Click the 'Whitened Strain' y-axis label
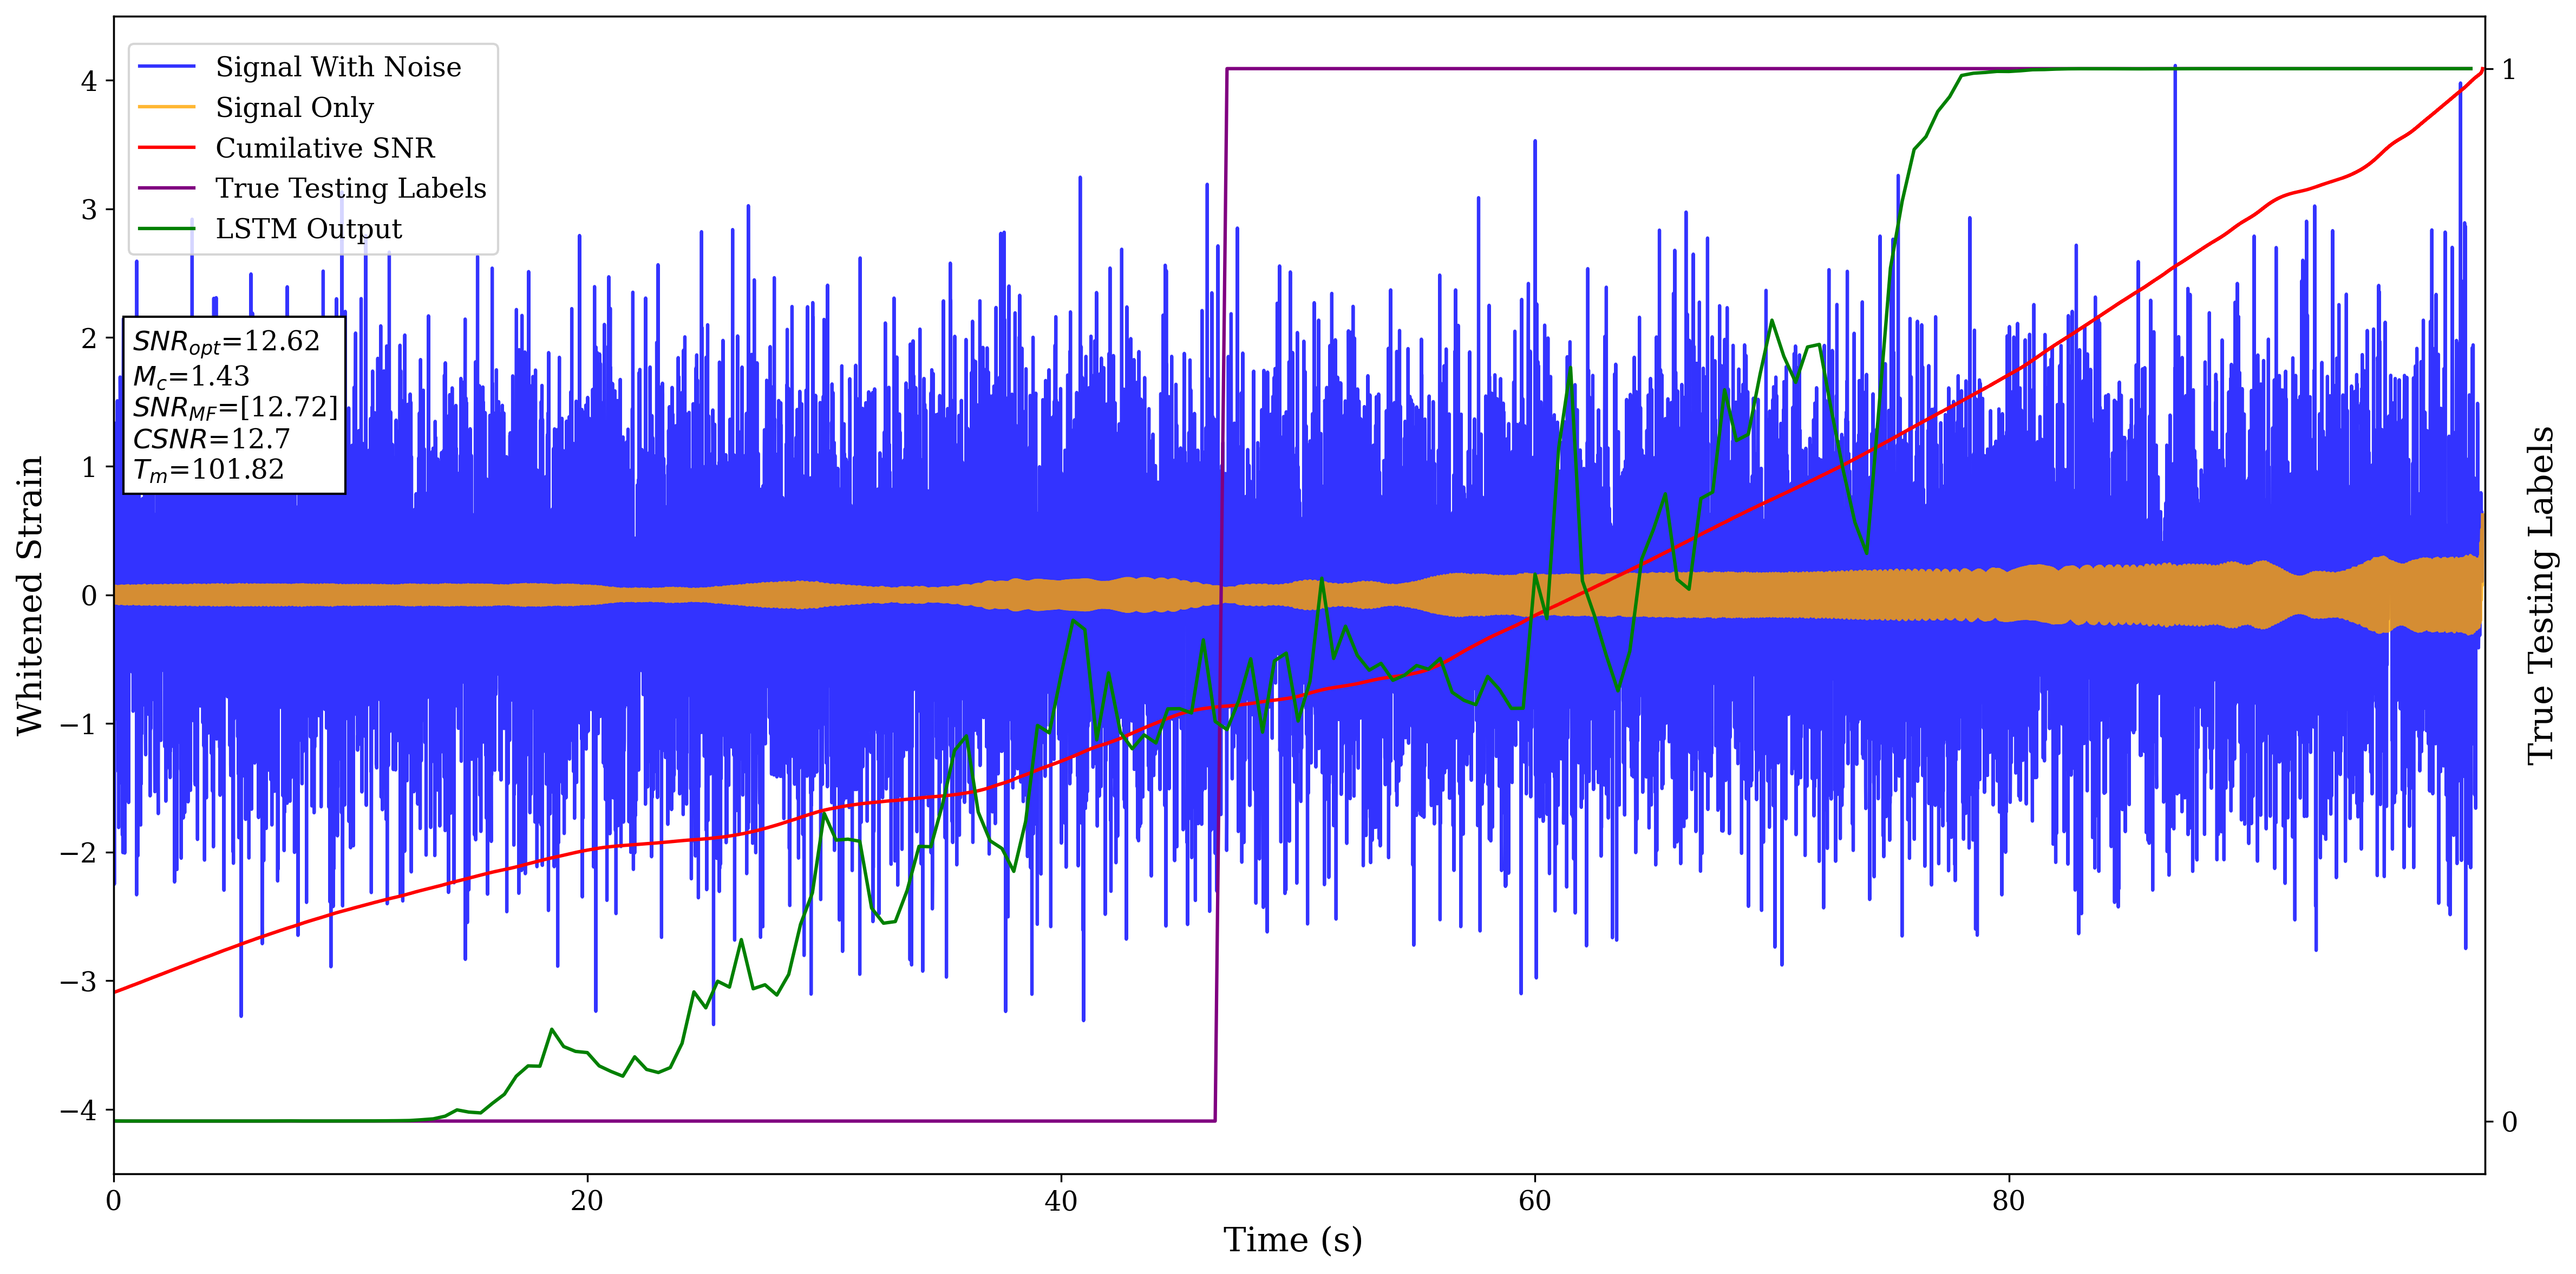The width and height of the screenshot is (2576, 1274). click(x=30, y=595)
